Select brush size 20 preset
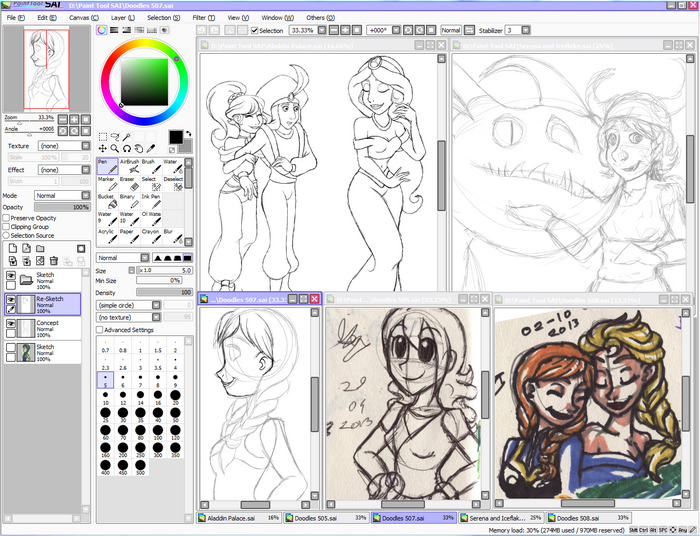The image size is (700, 536). (x=175, y=398)
